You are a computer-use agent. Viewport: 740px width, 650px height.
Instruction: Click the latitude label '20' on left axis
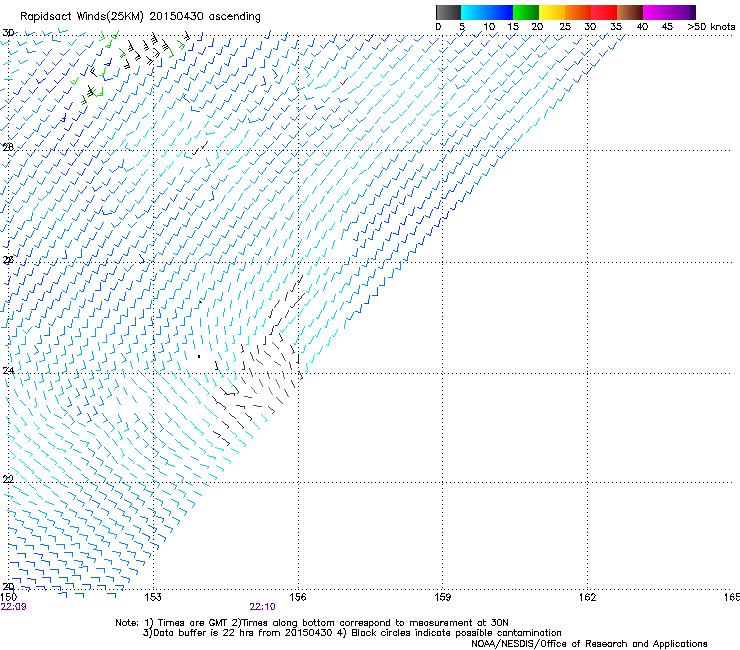click(x=8, y=587)
